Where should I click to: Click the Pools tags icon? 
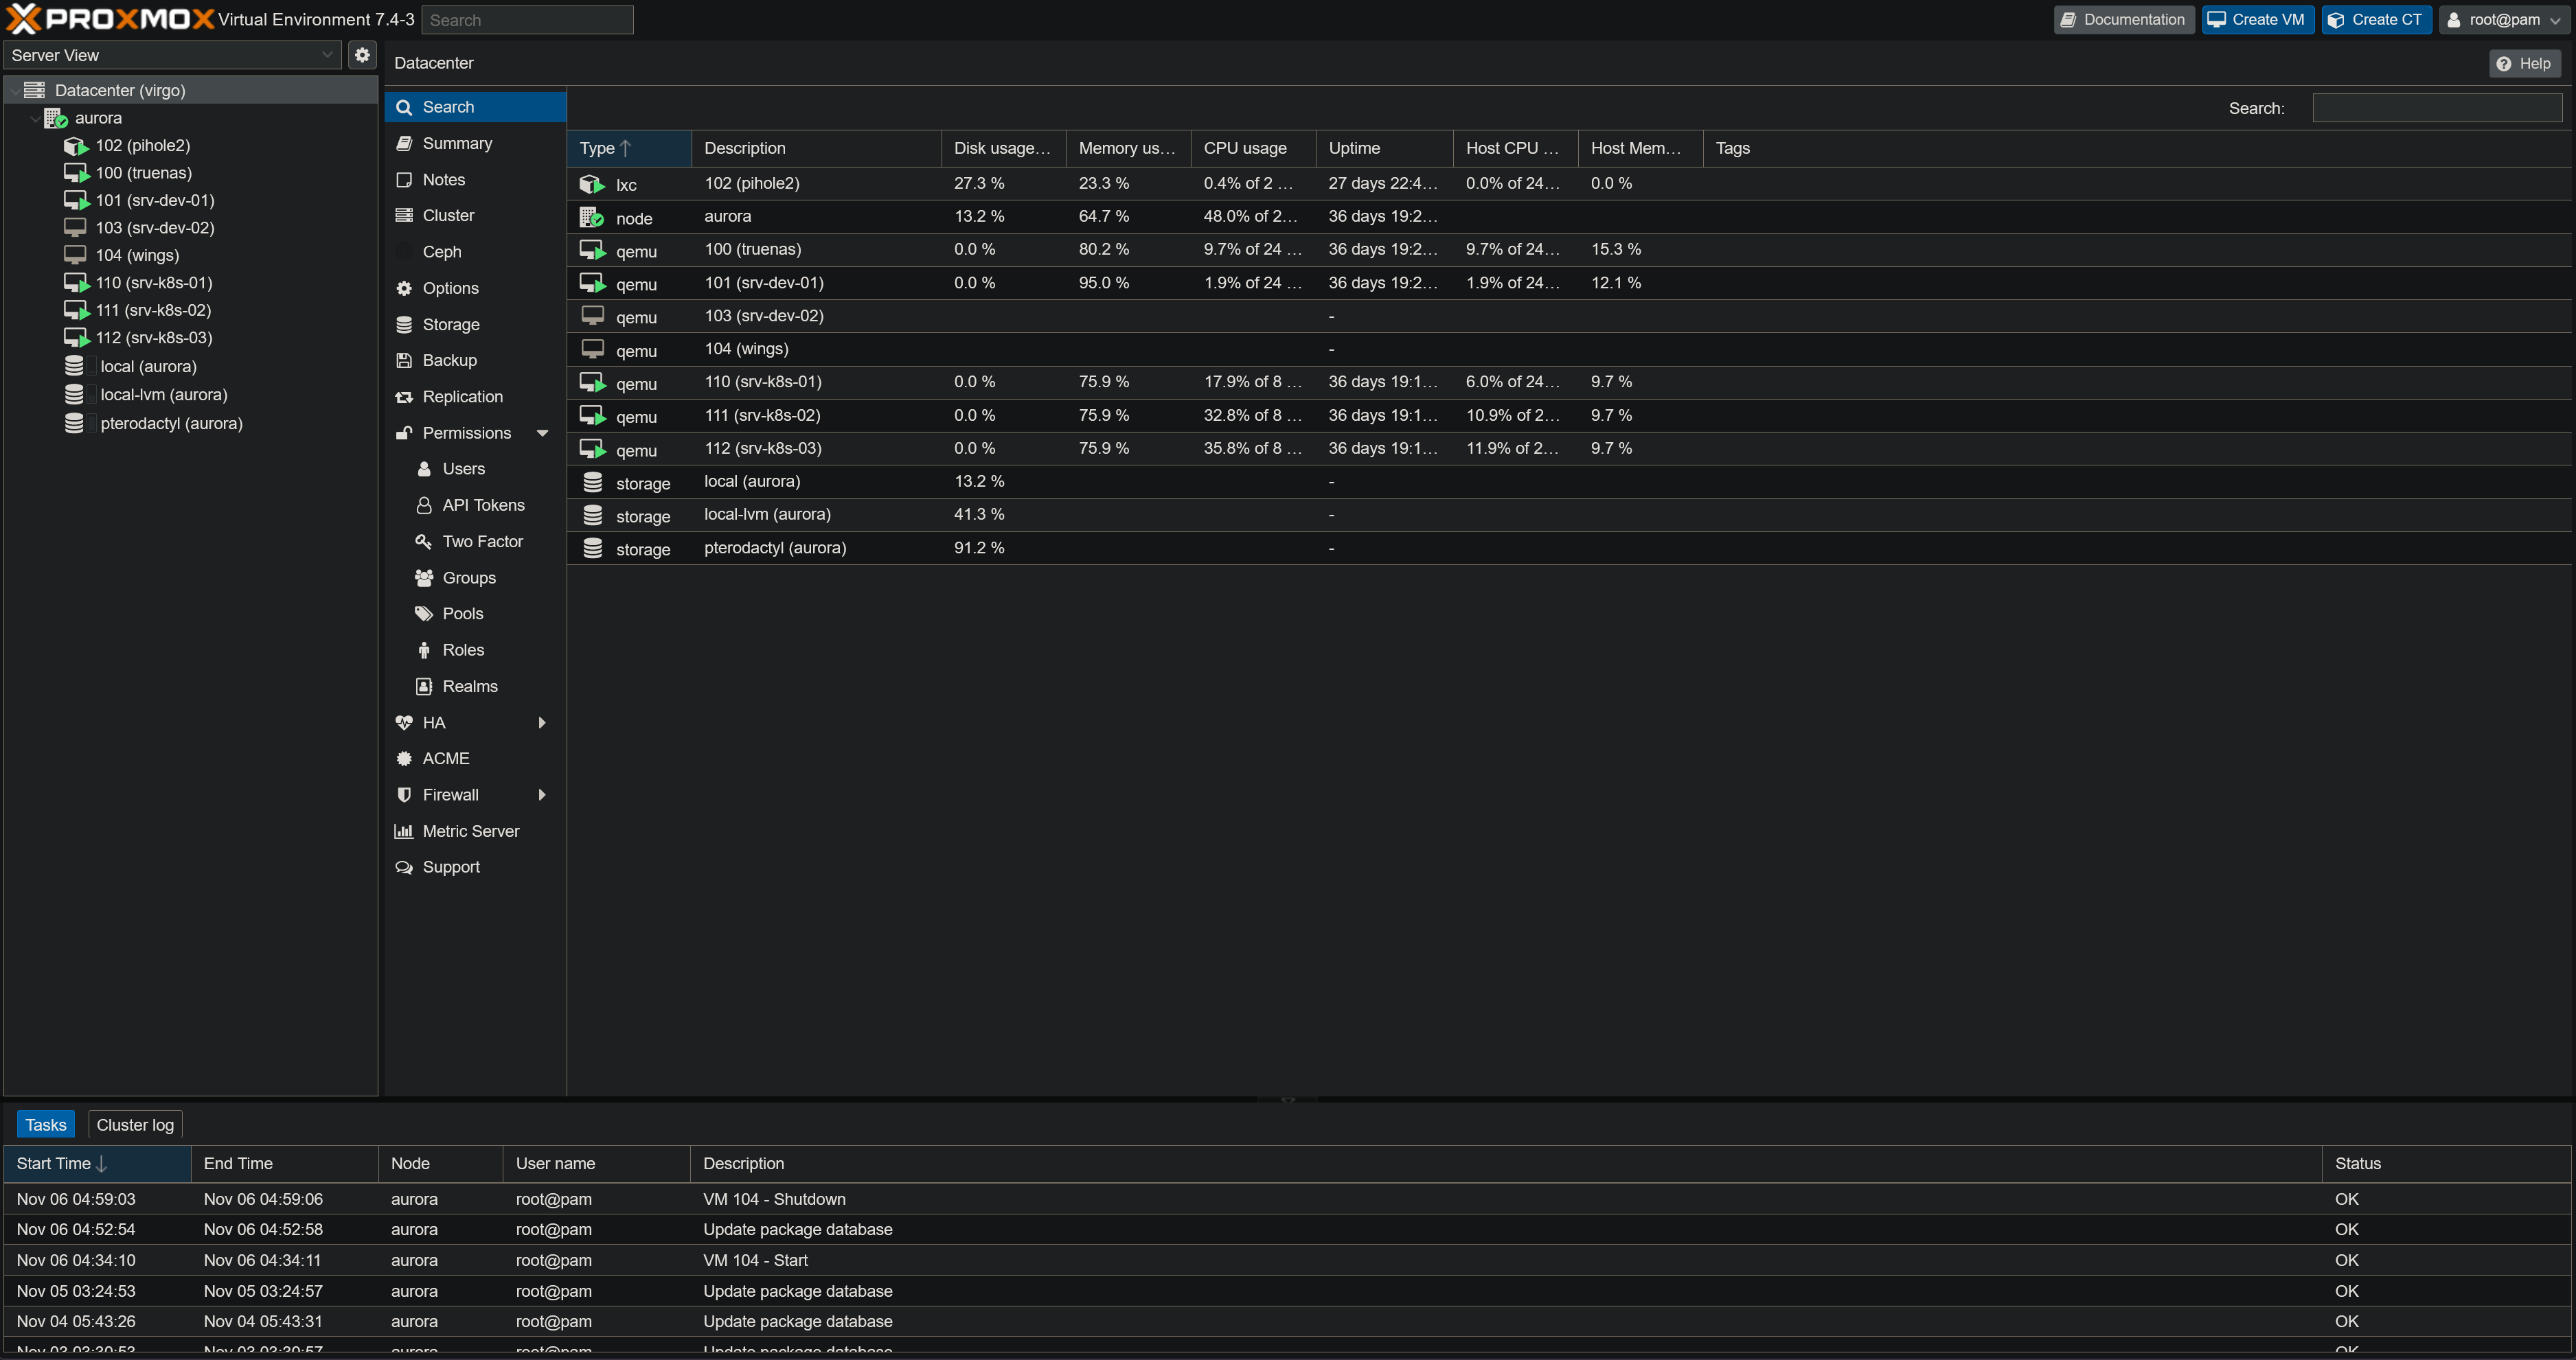click(424, 614)
